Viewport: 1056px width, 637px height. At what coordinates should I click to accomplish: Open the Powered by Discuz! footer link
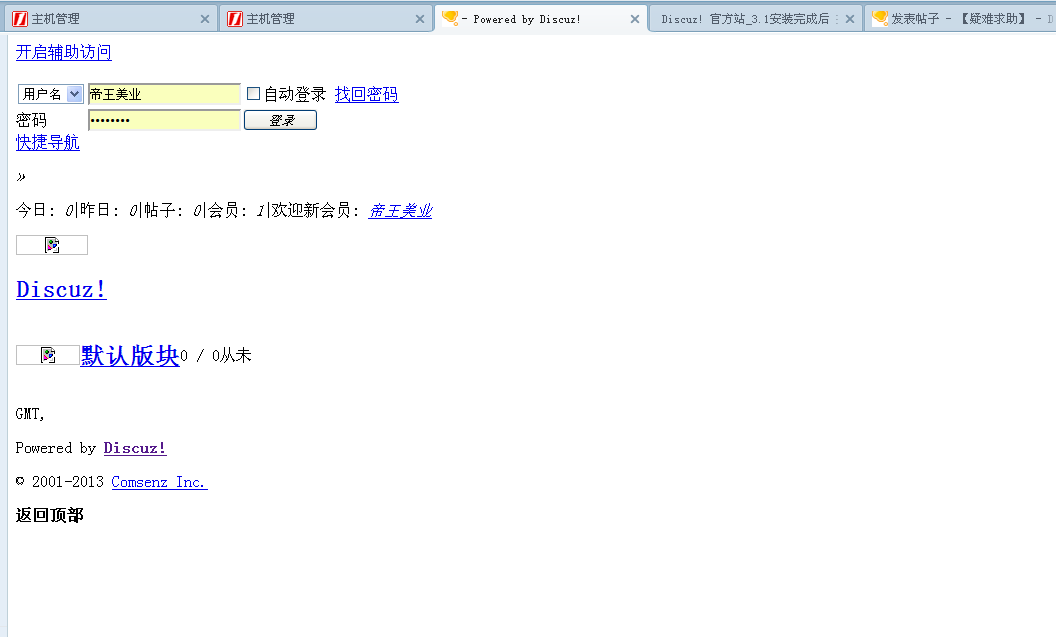135,448
